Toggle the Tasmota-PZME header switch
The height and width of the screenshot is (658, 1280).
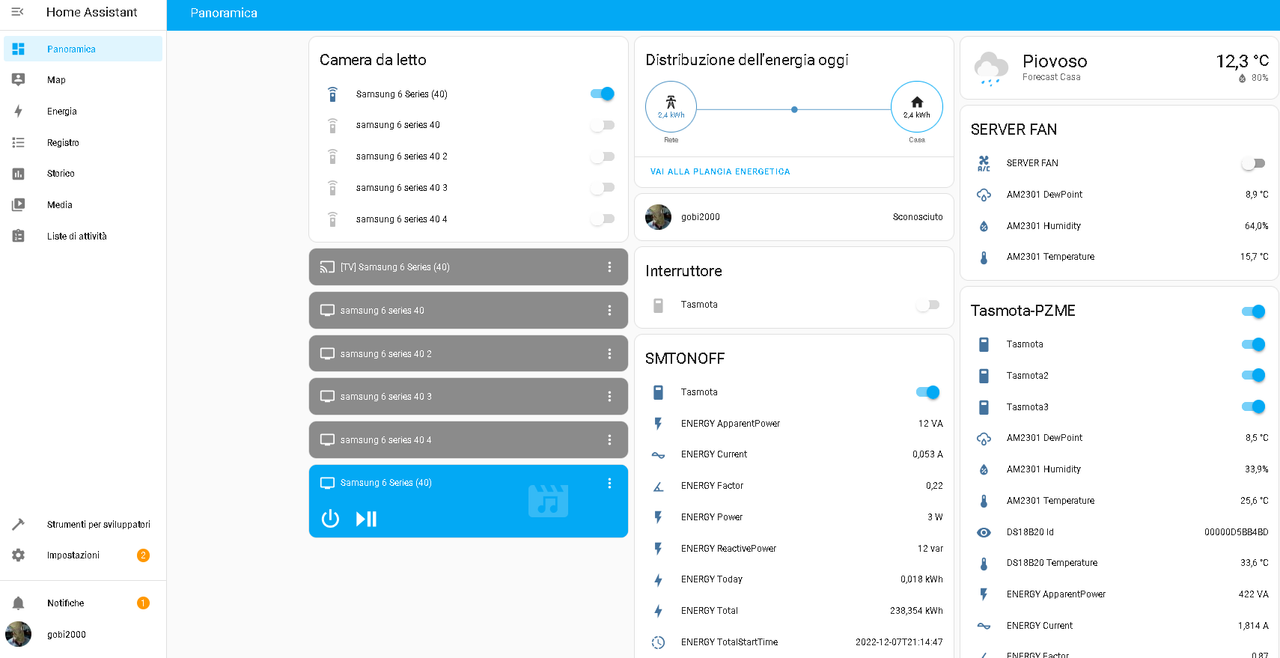(x=1253, y=311)
